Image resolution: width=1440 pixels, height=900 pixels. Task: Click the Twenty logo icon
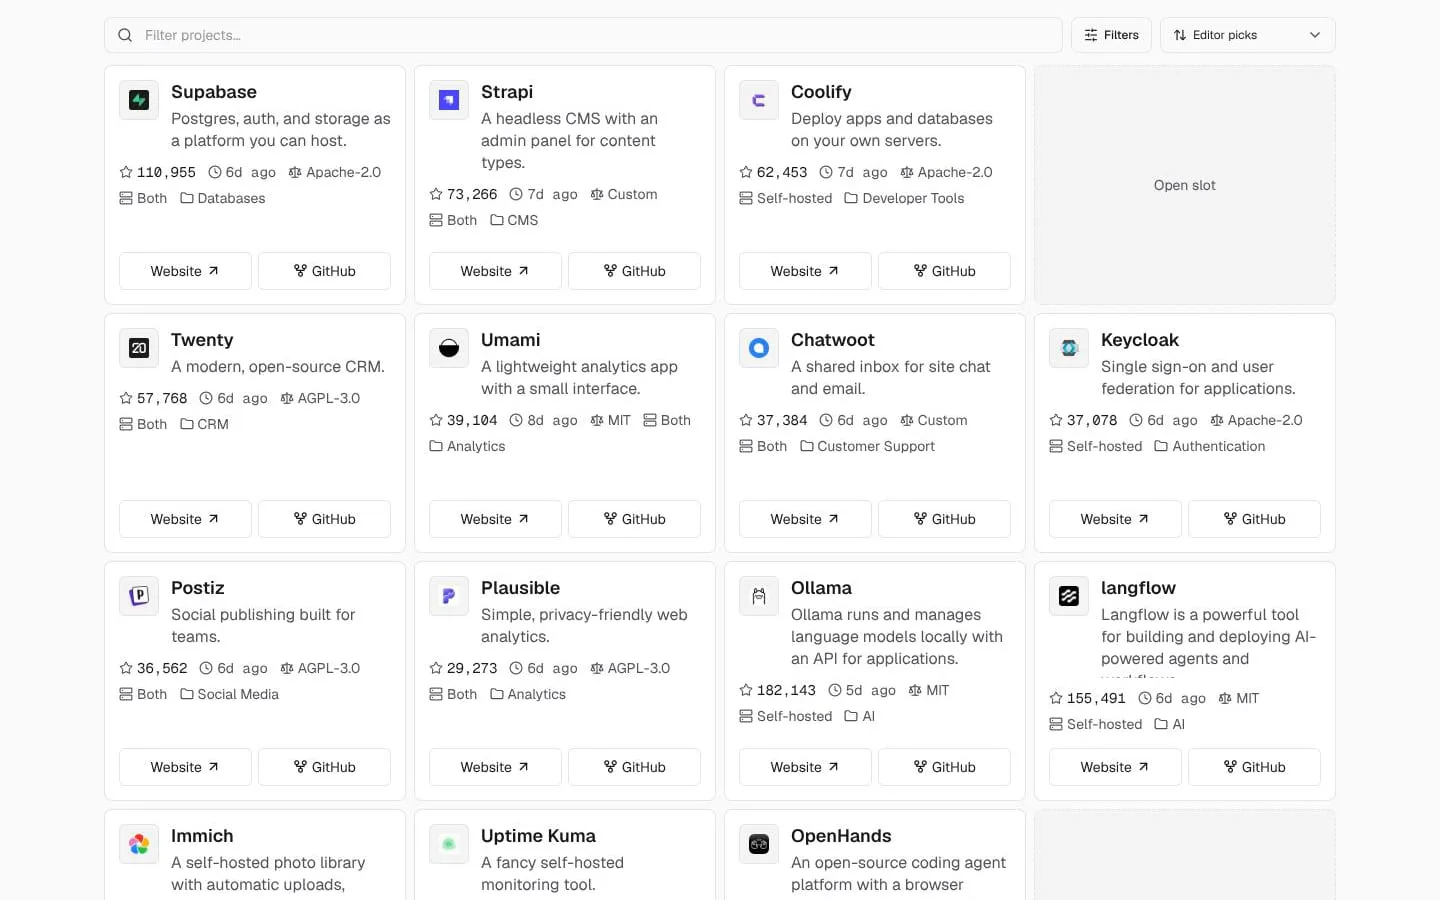[139, 348]
